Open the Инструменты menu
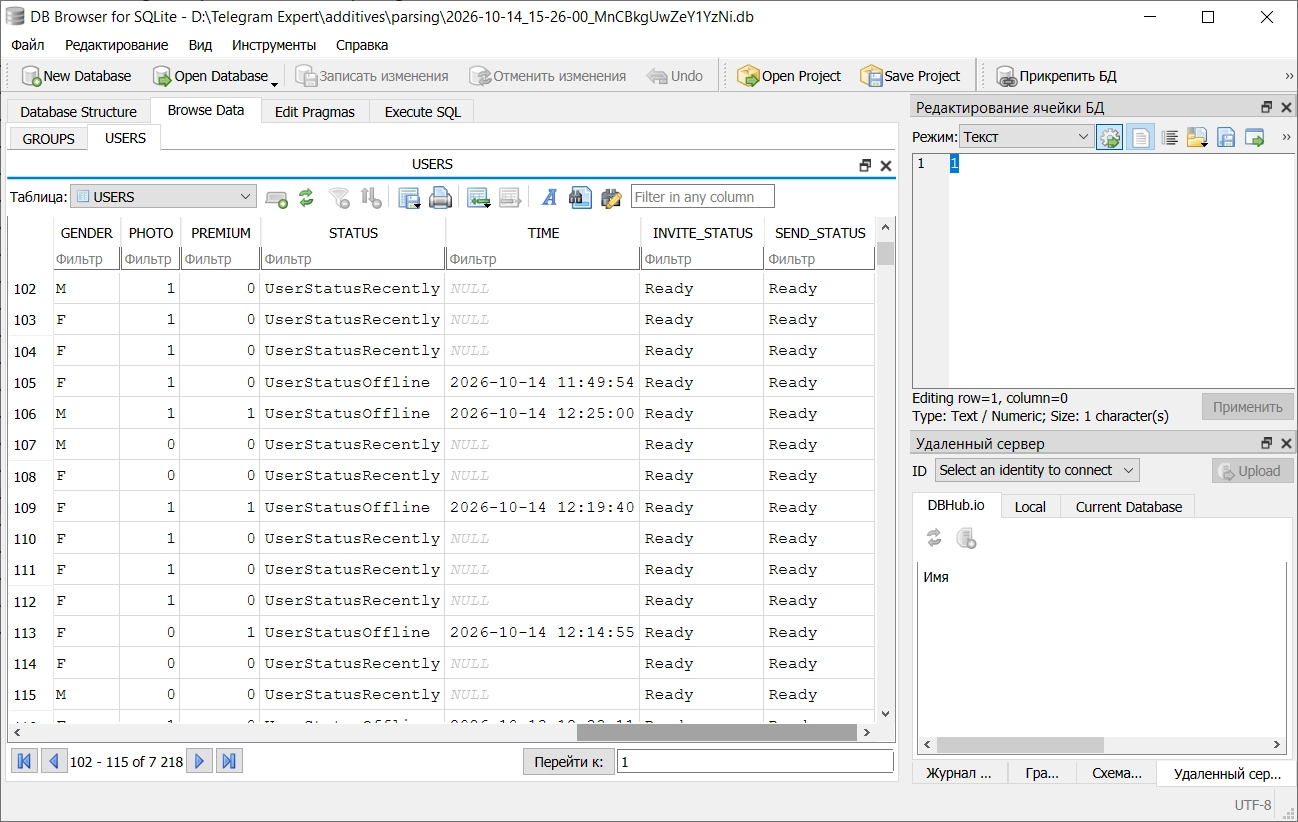This screenshot has height=822, width=1298. coord(274,45)
